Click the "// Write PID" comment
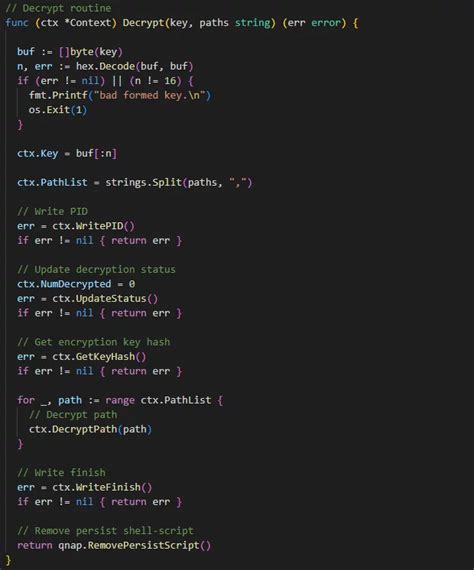474x570 pixels. pyautogui.click(x=52, y=211)
